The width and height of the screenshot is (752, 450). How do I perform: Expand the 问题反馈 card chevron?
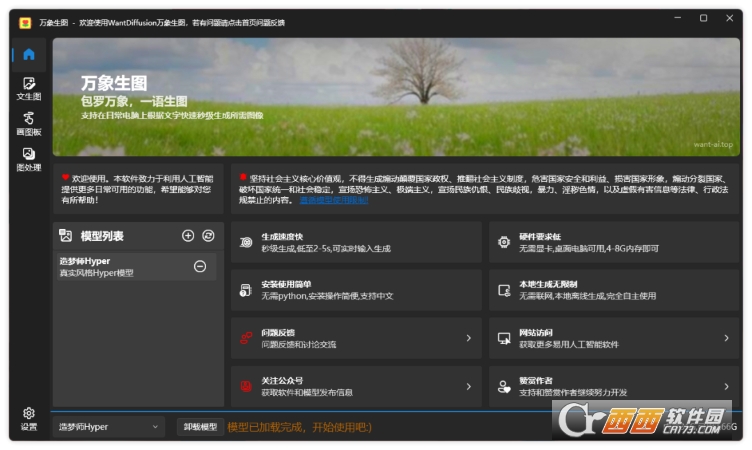[468, 338]
